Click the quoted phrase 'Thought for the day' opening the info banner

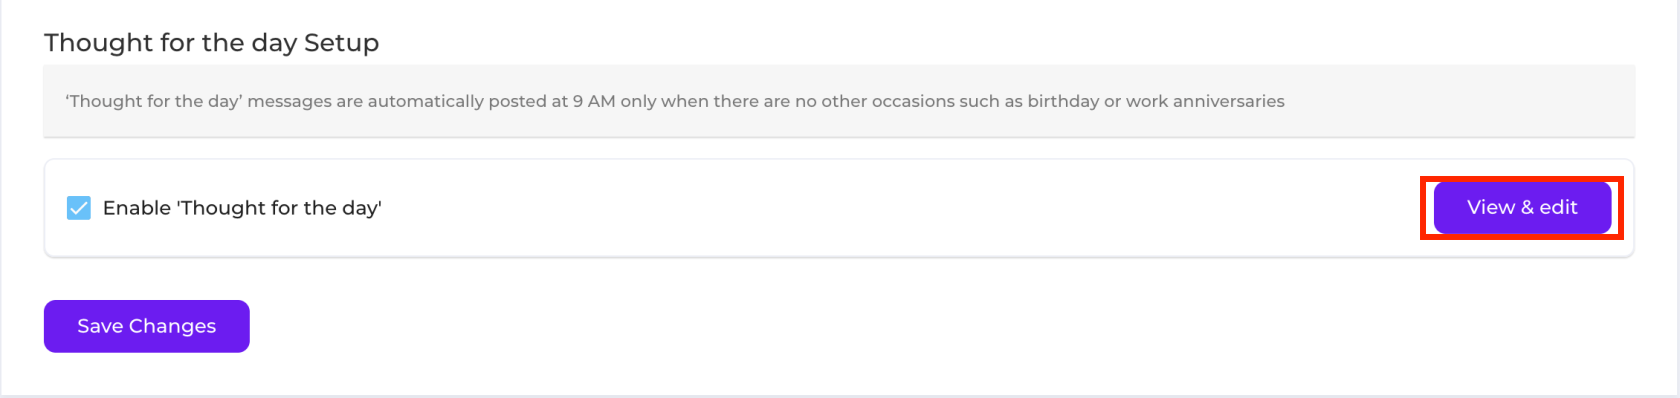[154, 101]
